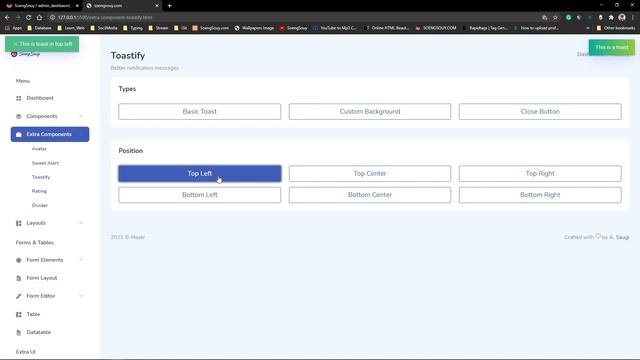Click the Top Right position button
This screenshot has width=640, height=360.
tap(540, 173)
